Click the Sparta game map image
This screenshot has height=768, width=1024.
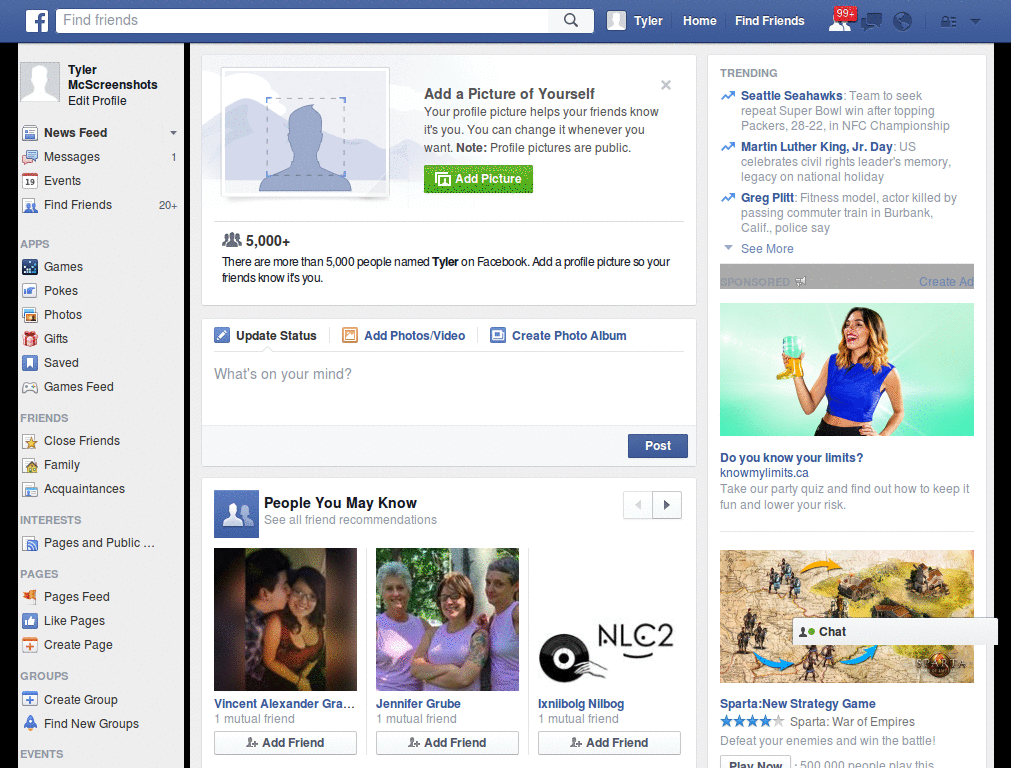point(846,616)
